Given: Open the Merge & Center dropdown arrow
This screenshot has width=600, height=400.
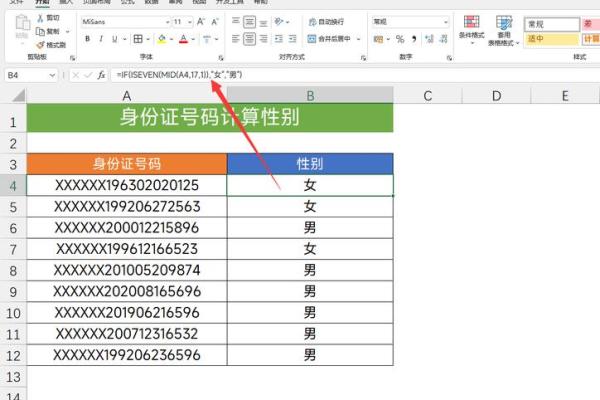Looking at the screenshot, I should pyautogui.click(x=359, y=39).
